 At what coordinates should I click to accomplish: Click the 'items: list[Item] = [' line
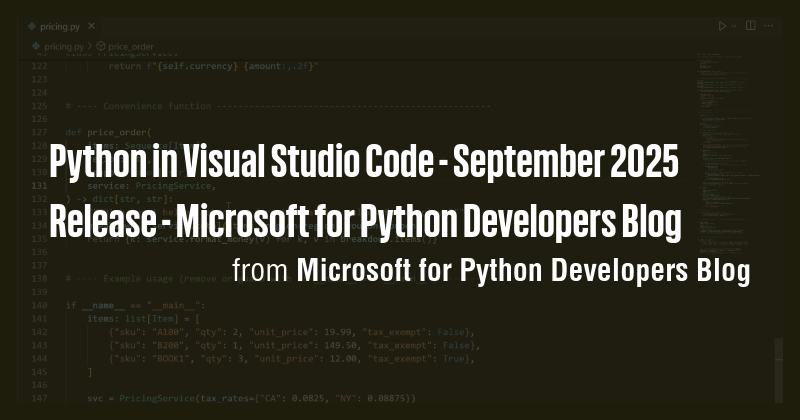[x=143, y=318]
